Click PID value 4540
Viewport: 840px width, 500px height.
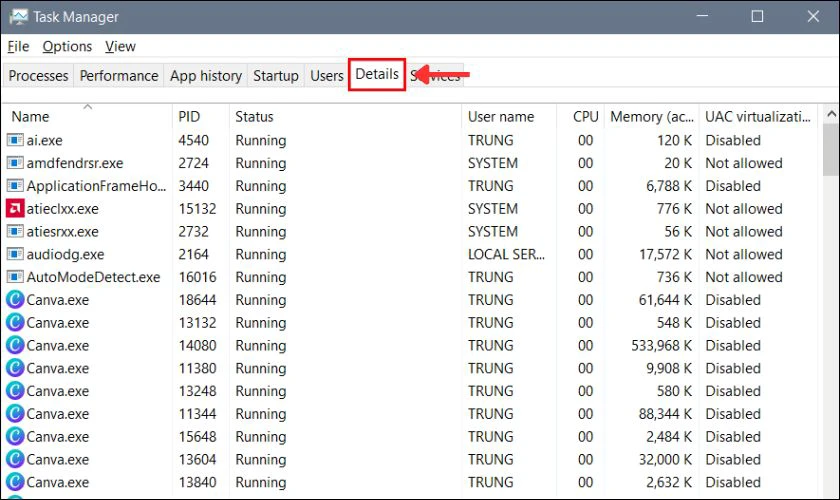[193, 140]
